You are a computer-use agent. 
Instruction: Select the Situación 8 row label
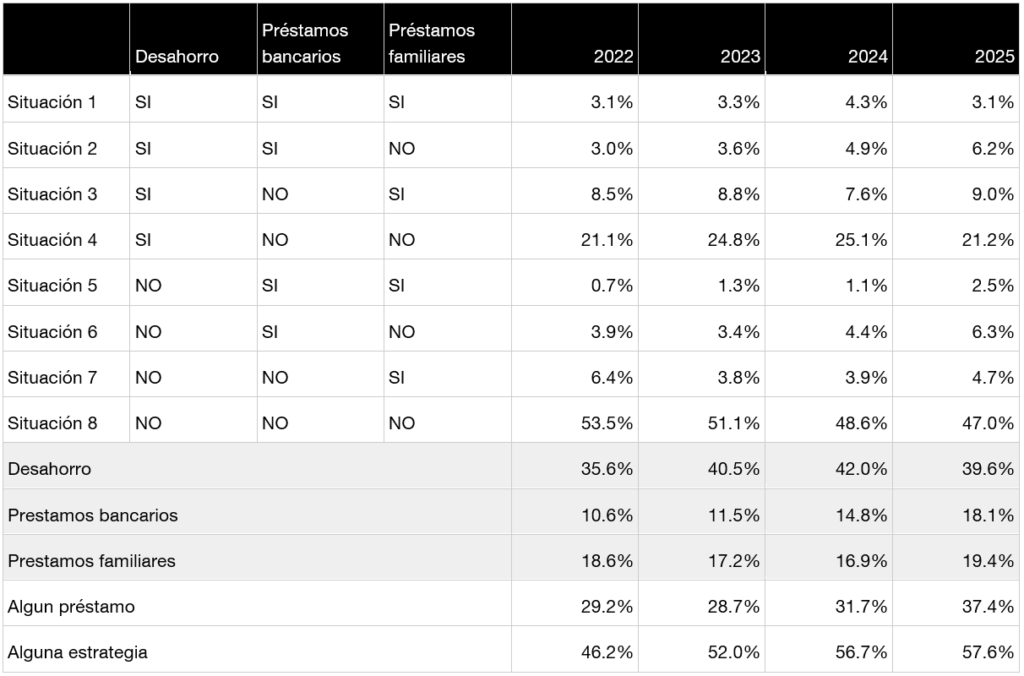(x=52, y=423)
